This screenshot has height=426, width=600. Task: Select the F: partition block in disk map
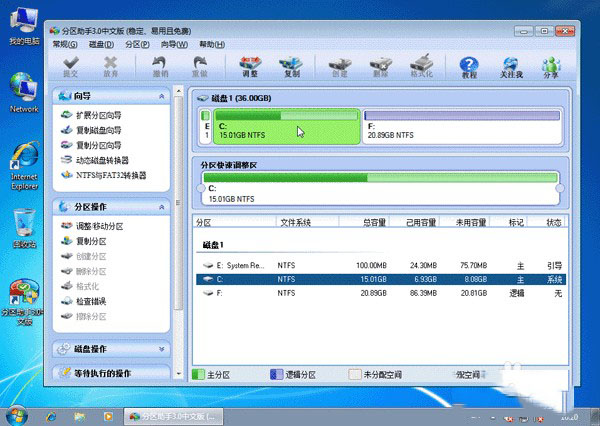461,127
